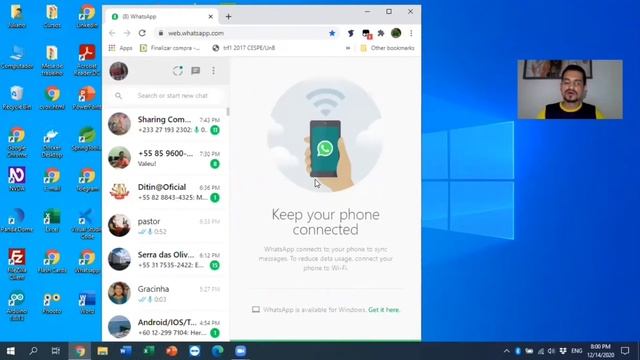Open Chrome's three-dot menu

(x=411, y=33)
